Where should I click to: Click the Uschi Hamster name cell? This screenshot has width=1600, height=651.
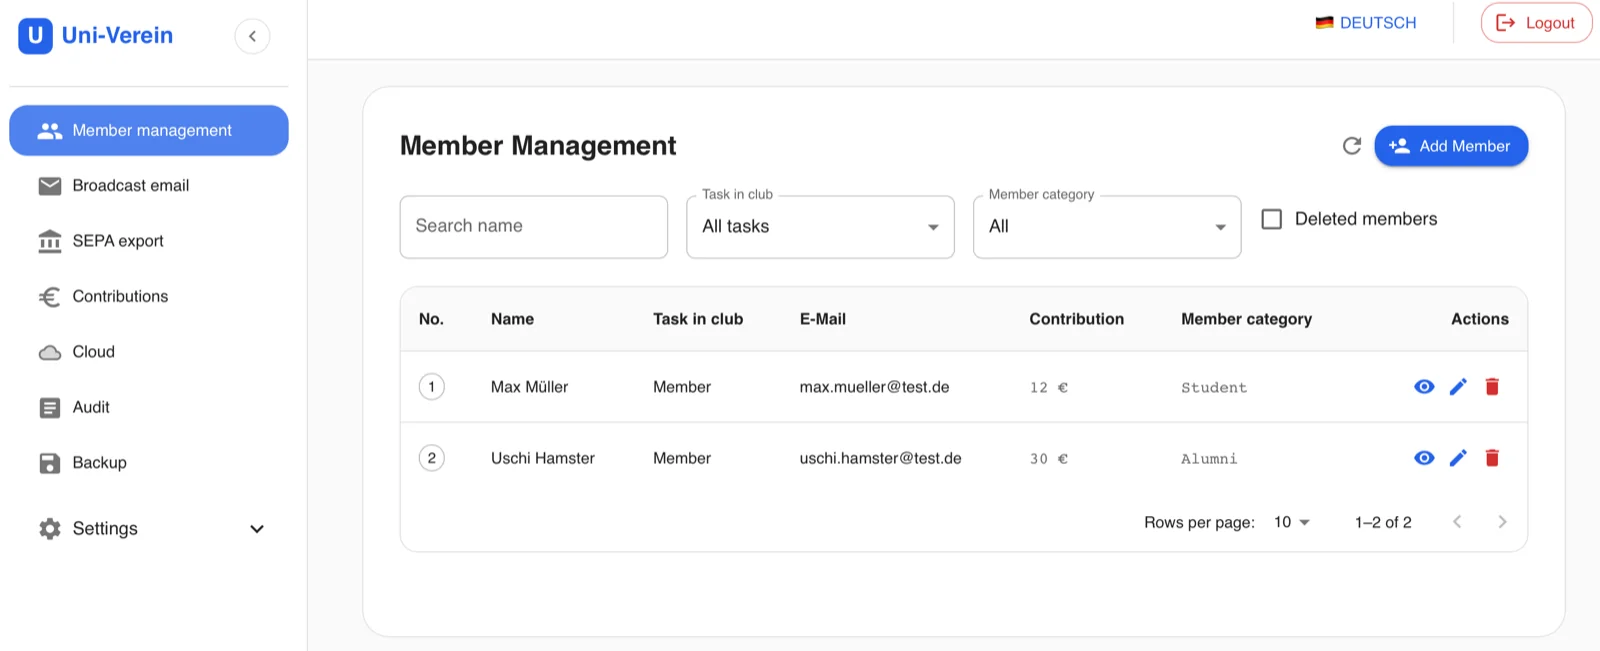tap(542, 458)
